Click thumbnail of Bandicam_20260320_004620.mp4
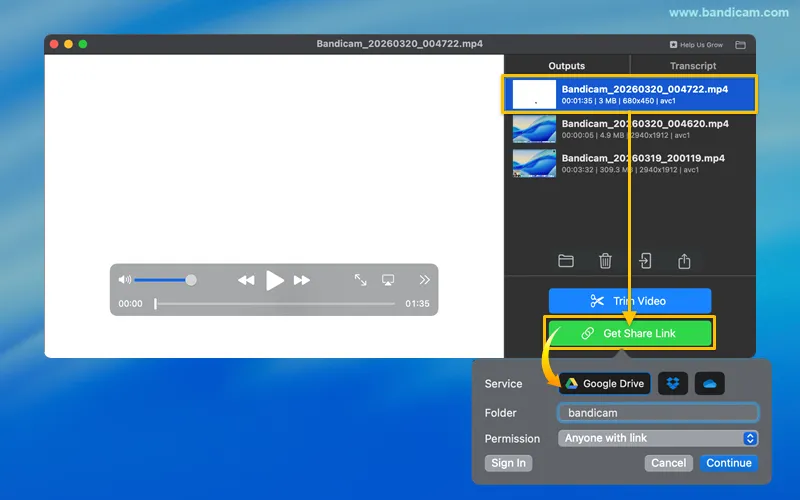Image resolution: width=800 pixels, height=500 pixels. click(534, 129)
